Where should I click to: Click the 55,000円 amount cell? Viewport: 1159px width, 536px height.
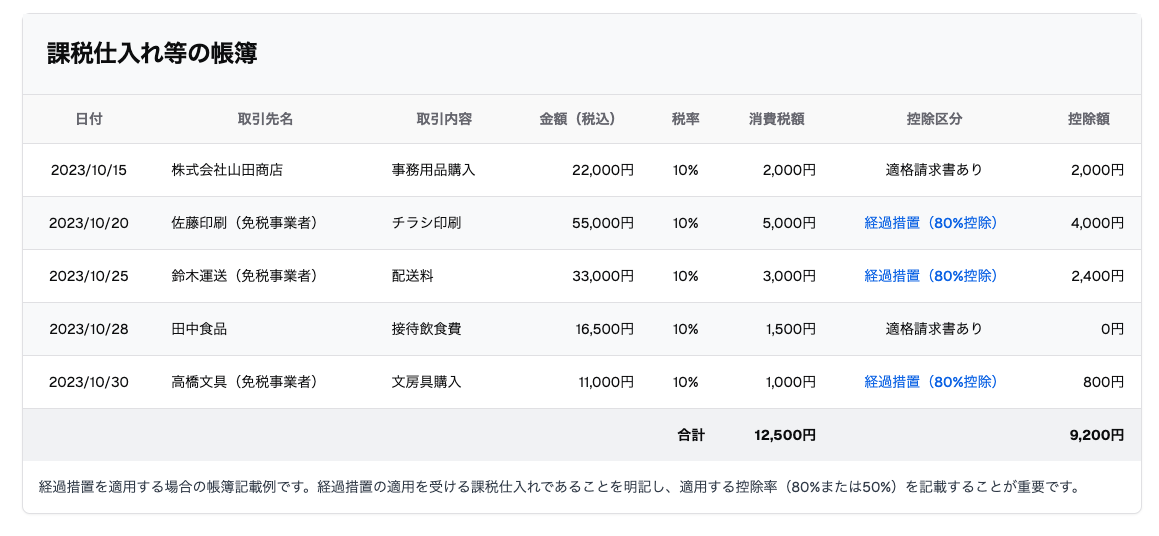[602, 223]
